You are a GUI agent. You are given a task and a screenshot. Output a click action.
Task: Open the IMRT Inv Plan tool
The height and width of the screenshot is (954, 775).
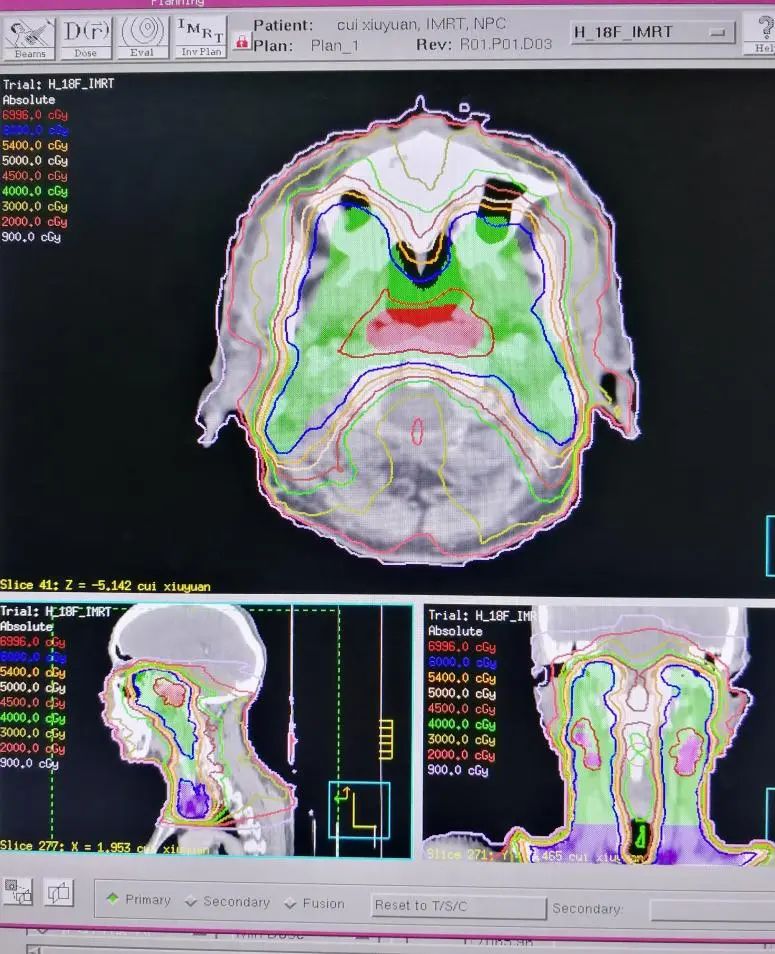tap(200, 37)
